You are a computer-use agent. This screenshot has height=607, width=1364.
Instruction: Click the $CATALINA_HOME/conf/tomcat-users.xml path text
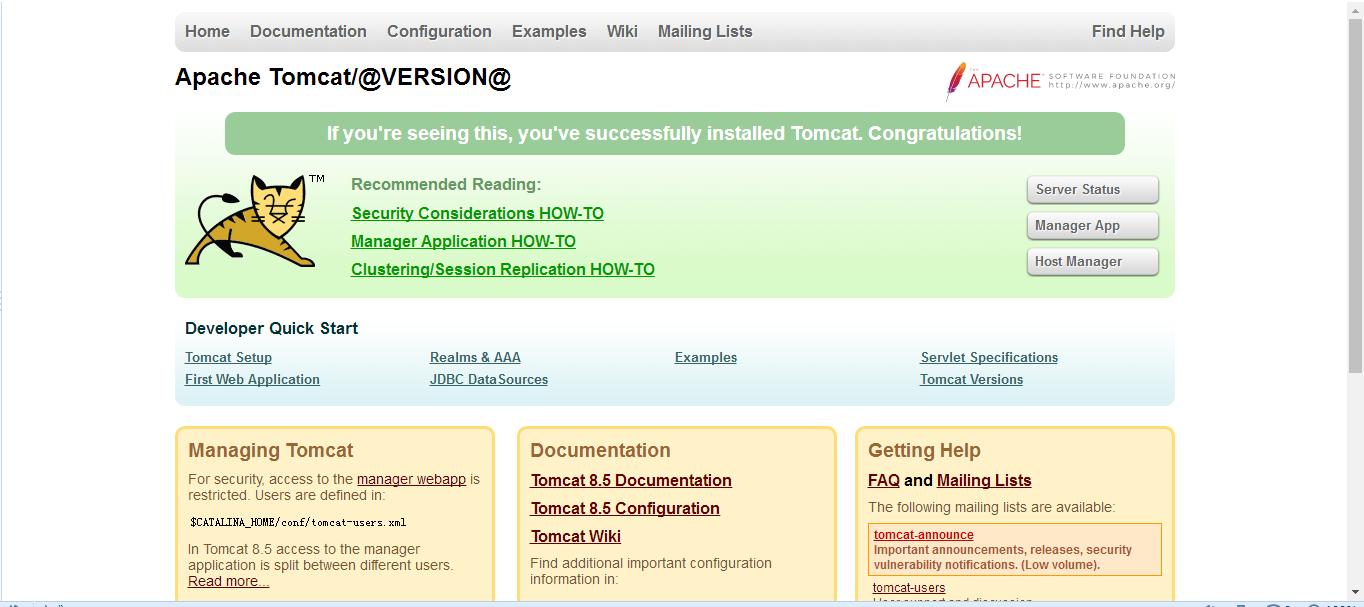(x=298, y=522)
